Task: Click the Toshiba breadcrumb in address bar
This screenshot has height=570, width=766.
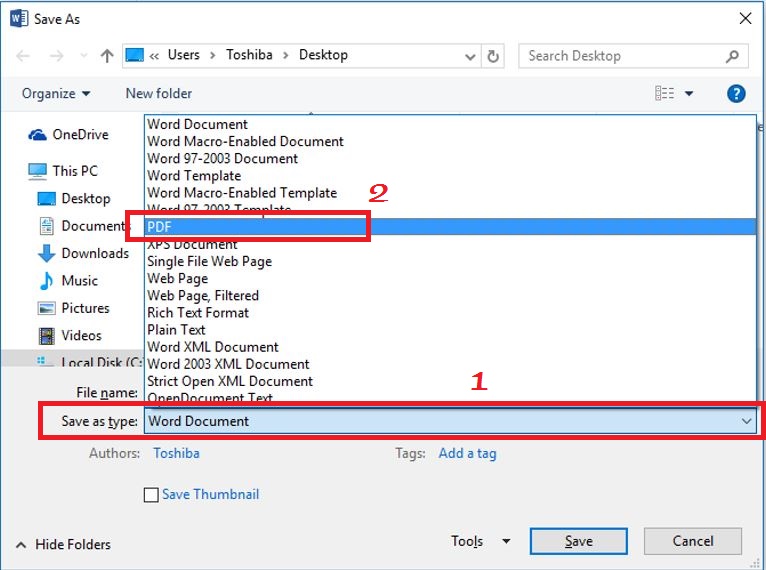Action: [x=249, y=55]
